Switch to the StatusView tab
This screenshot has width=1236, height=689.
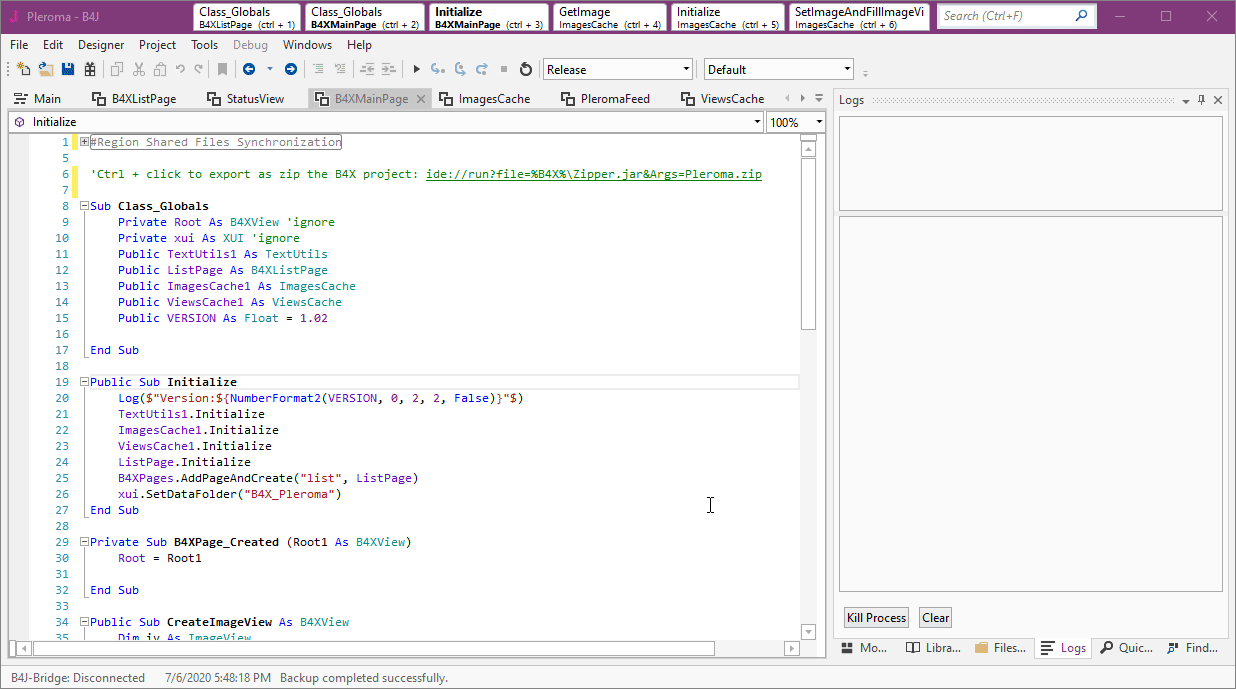246,99
